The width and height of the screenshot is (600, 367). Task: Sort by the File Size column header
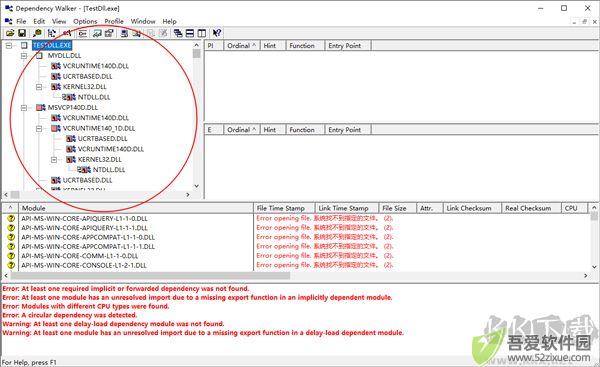[398, 208]
